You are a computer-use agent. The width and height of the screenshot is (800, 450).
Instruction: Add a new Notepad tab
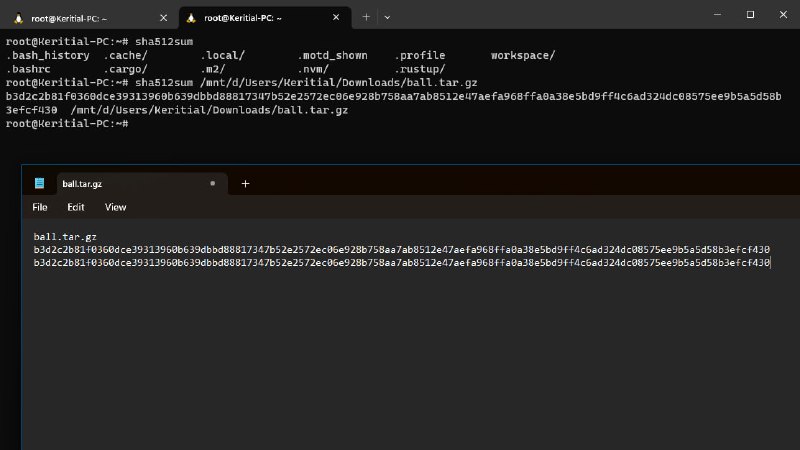click(245, 184)
